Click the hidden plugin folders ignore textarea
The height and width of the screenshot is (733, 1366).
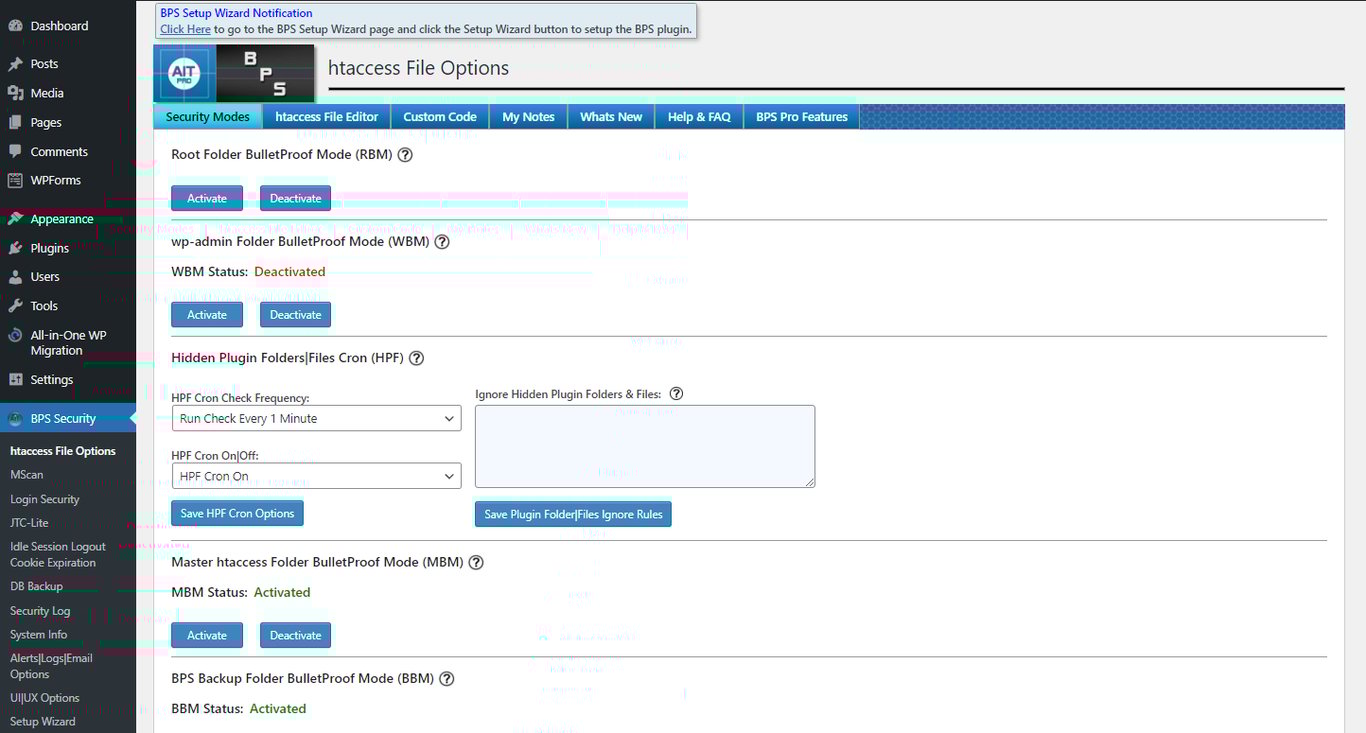point(645,446)
